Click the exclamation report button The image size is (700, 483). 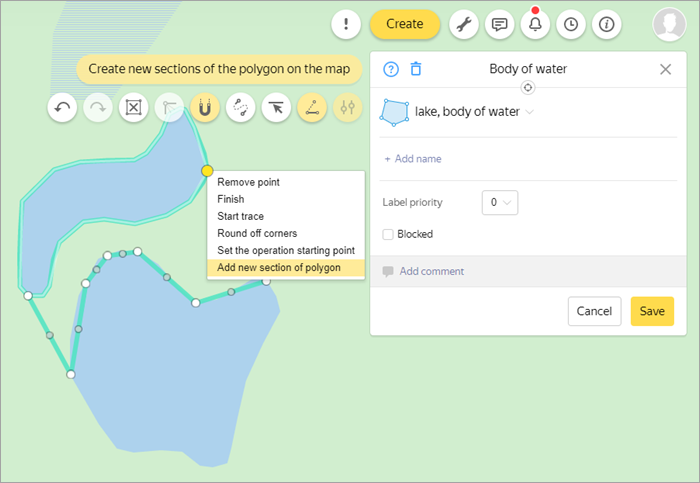click(346, 24)
